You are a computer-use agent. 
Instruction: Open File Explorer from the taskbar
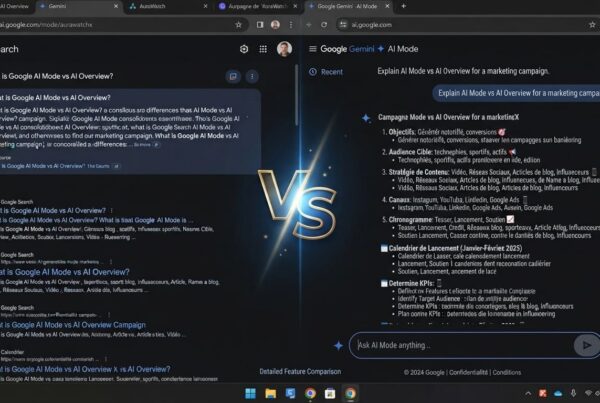click(x=271, y=393)
